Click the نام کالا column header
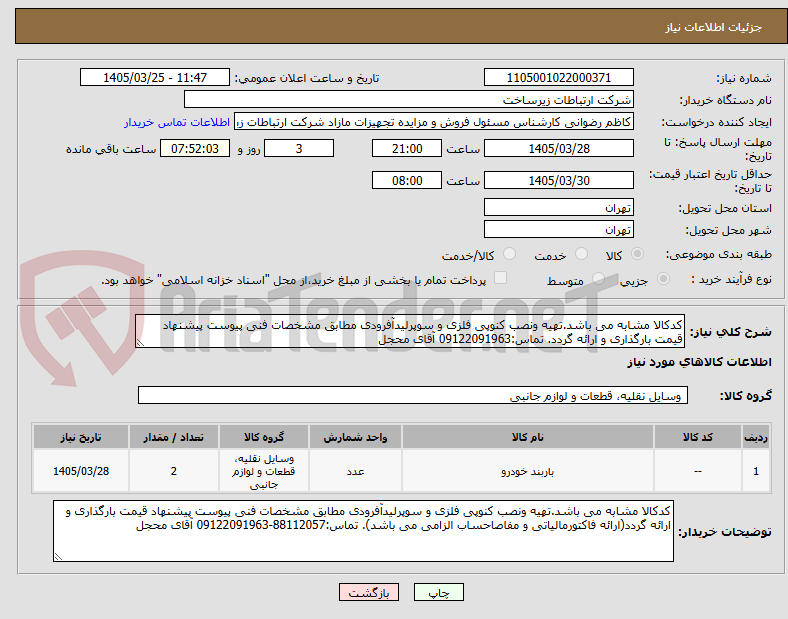The width and height of the screenshot is (788, 619). pos(528,437)
